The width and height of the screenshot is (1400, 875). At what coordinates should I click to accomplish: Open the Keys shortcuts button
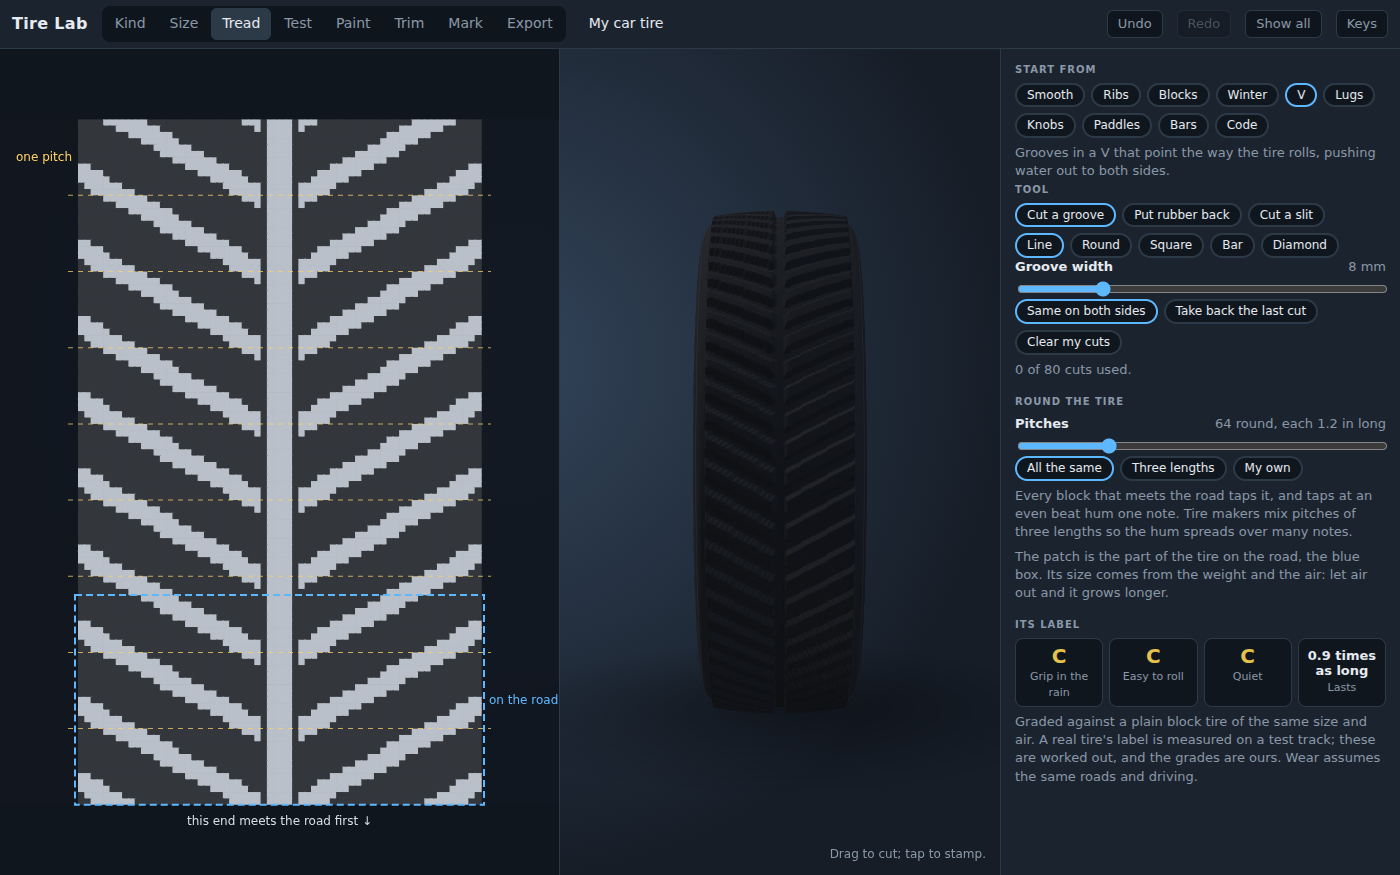point(1361,24)
